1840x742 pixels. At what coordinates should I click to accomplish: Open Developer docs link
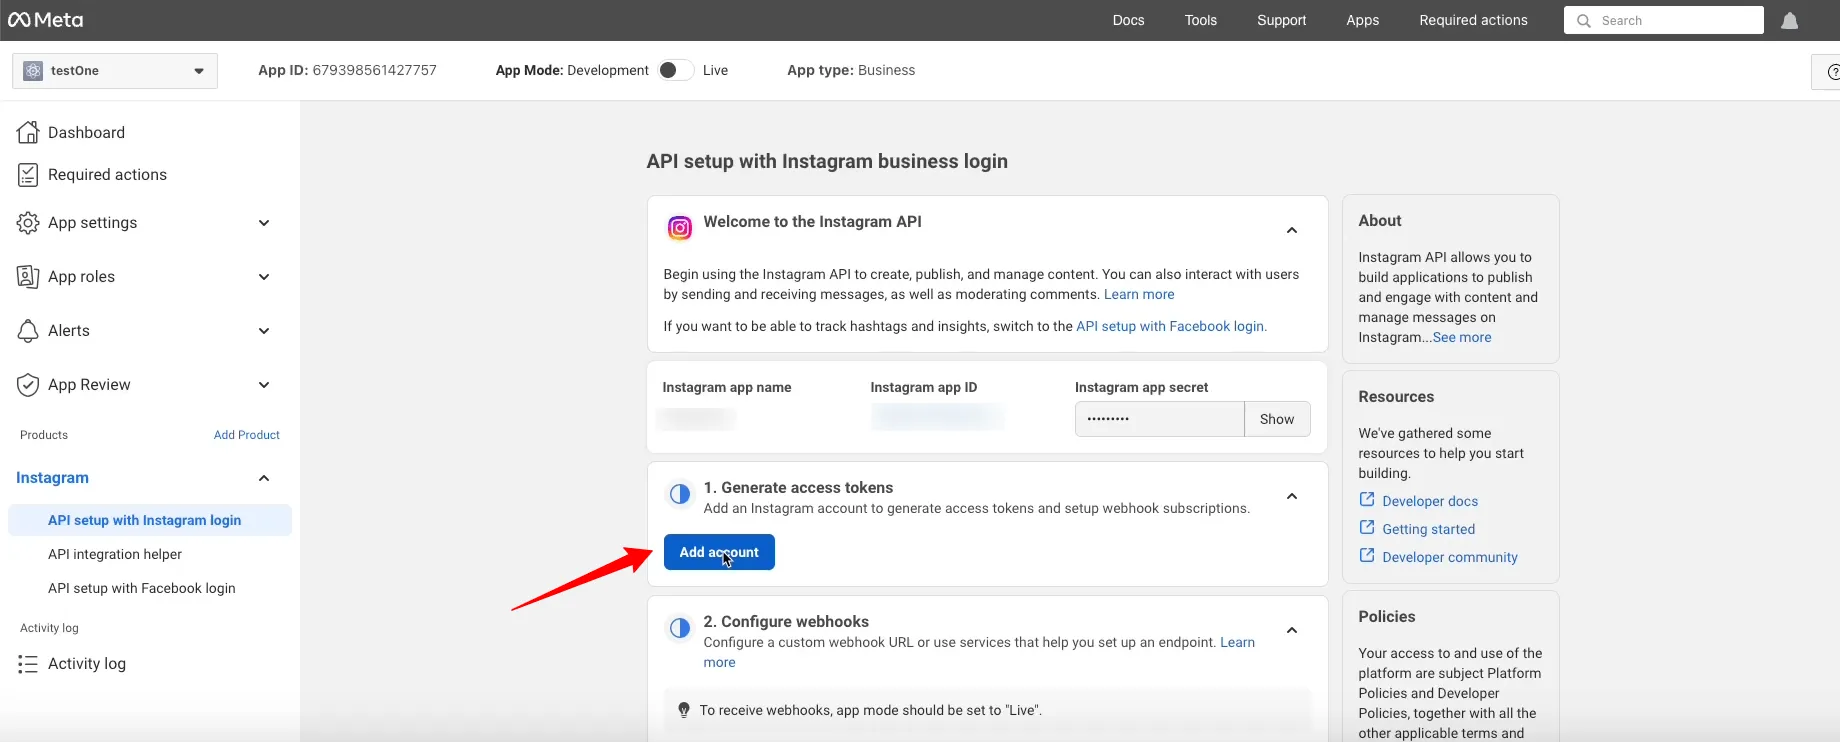[x=1430, y=501]
